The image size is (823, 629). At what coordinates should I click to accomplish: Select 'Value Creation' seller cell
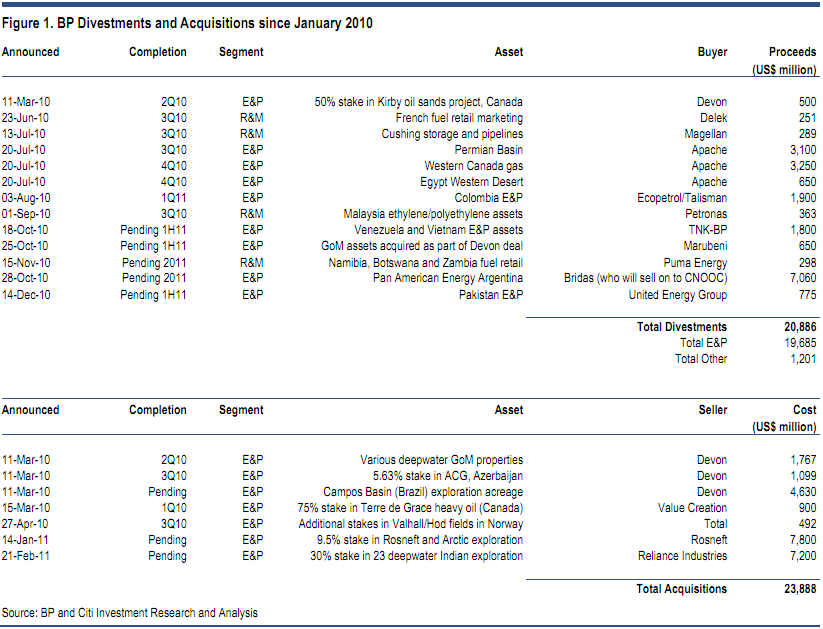tap(692, 508)
